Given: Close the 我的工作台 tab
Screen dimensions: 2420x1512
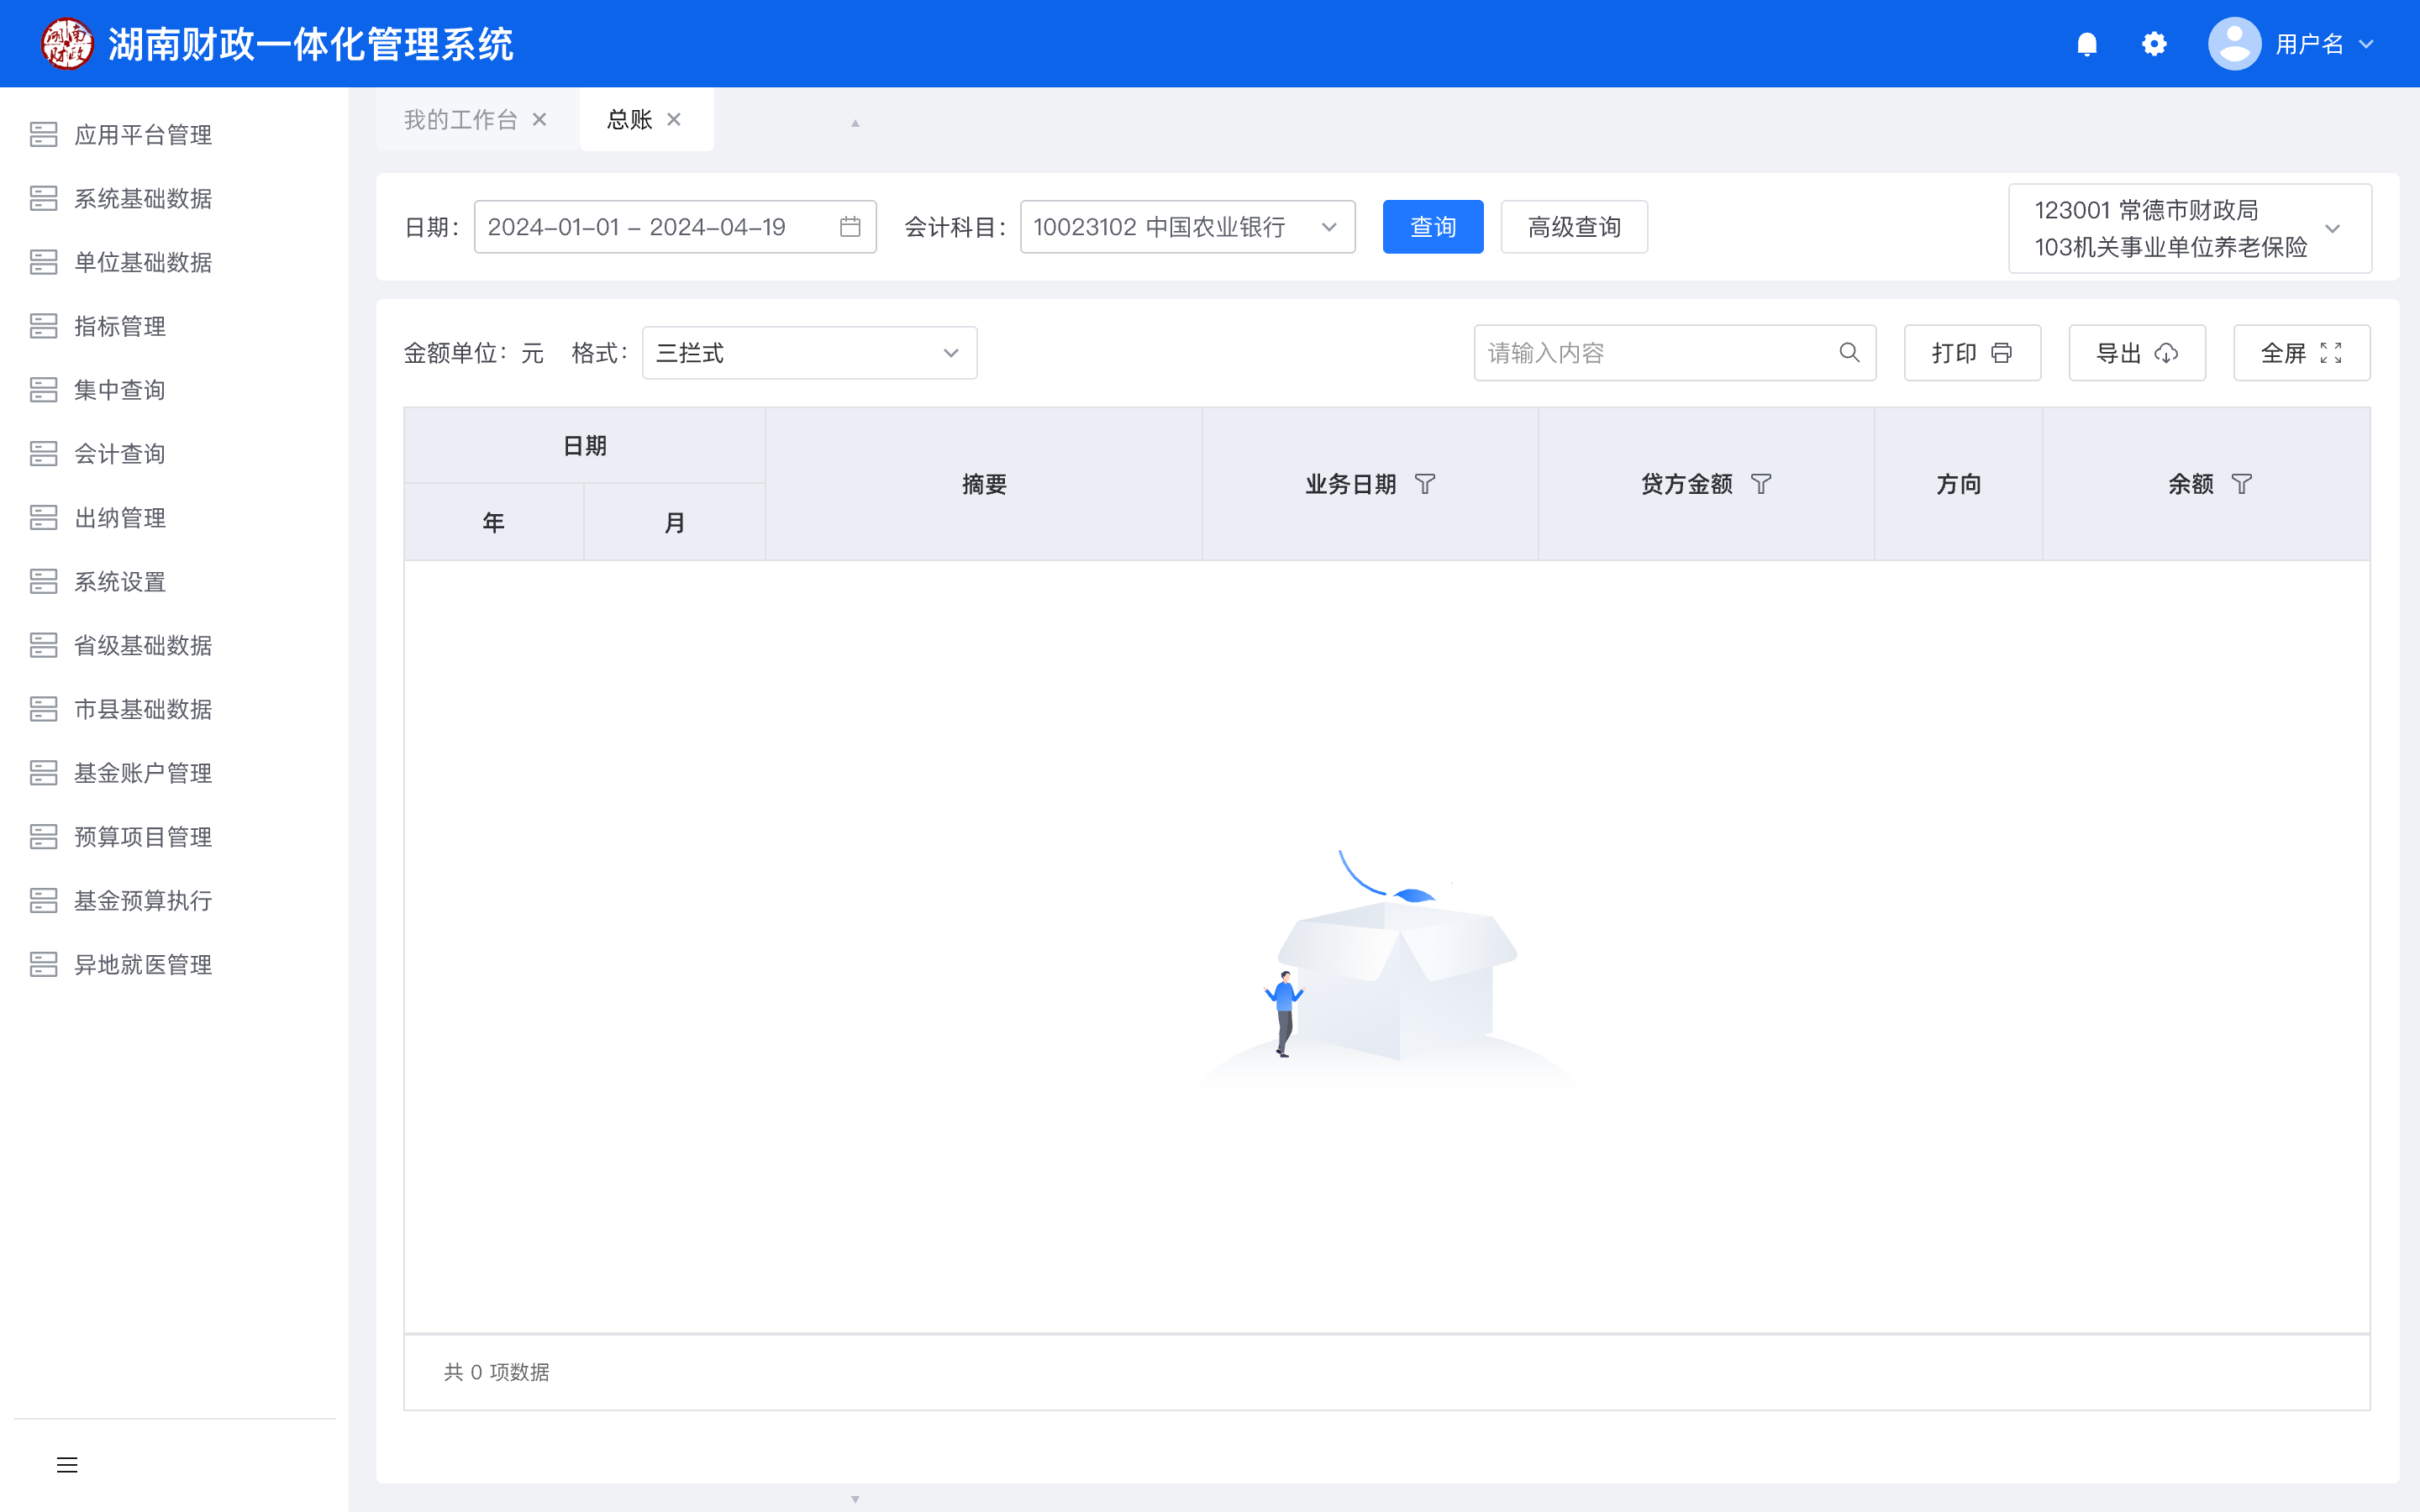Looking at the screenshot, I should pos(540,120).
